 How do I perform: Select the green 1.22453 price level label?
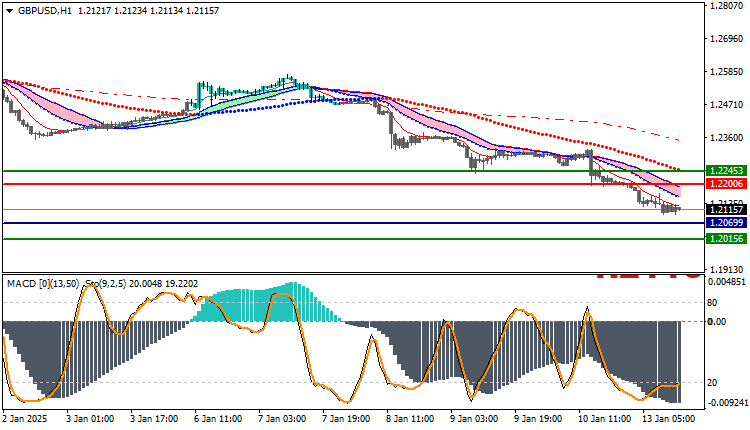[x=726, y=171]
